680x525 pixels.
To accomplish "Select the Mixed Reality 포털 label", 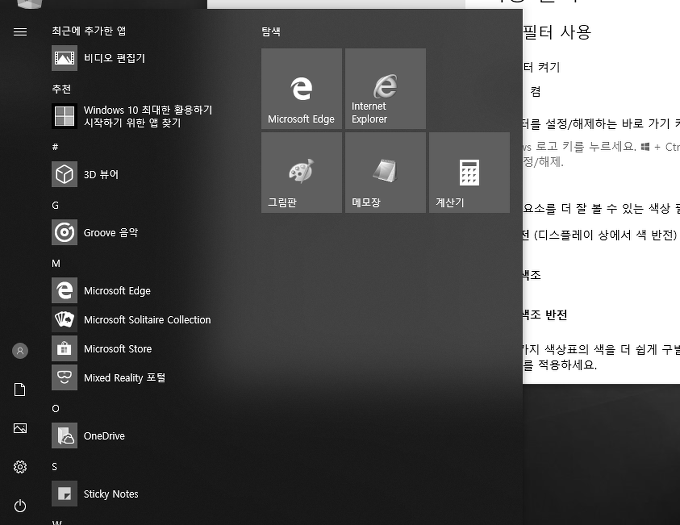I will pos(125,378).
